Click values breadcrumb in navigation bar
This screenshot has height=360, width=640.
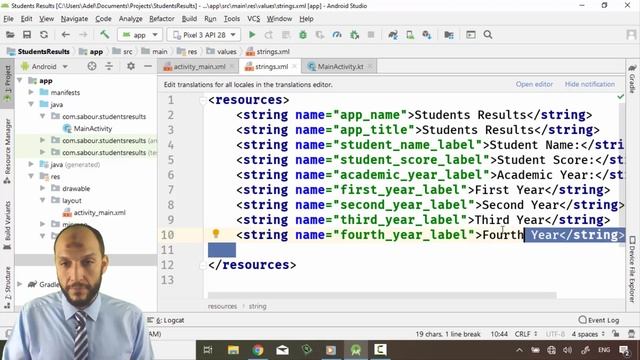tap(222, 51)
